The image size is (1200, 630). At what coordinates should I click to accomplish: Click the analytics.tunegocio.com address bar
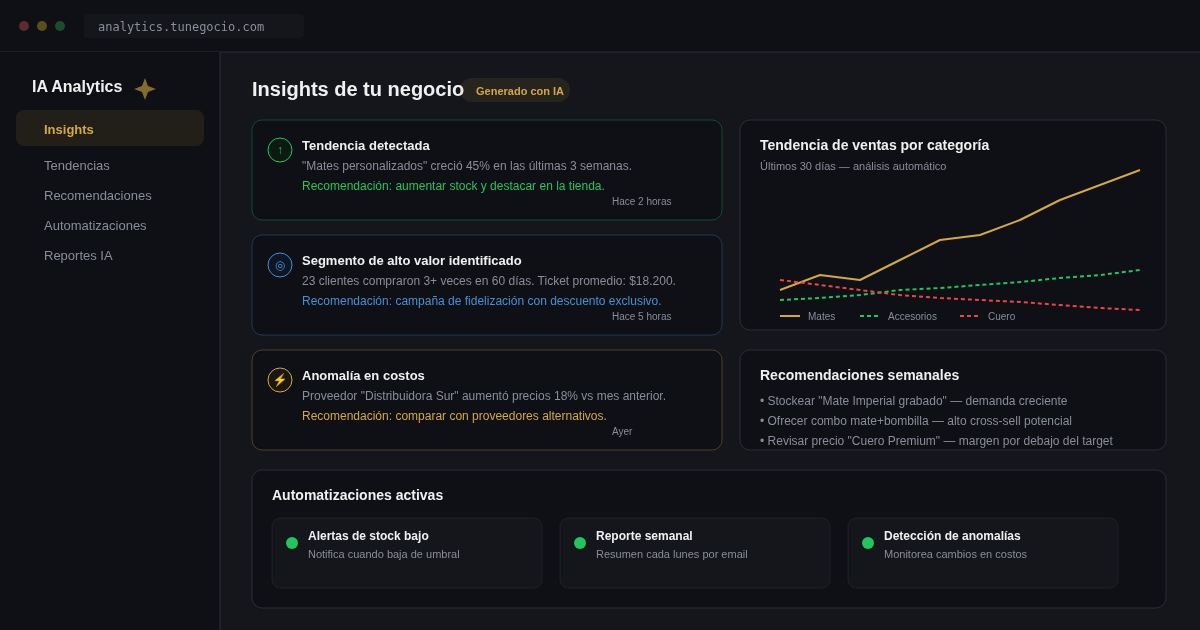pyautogui.click(x=193, y=26)
